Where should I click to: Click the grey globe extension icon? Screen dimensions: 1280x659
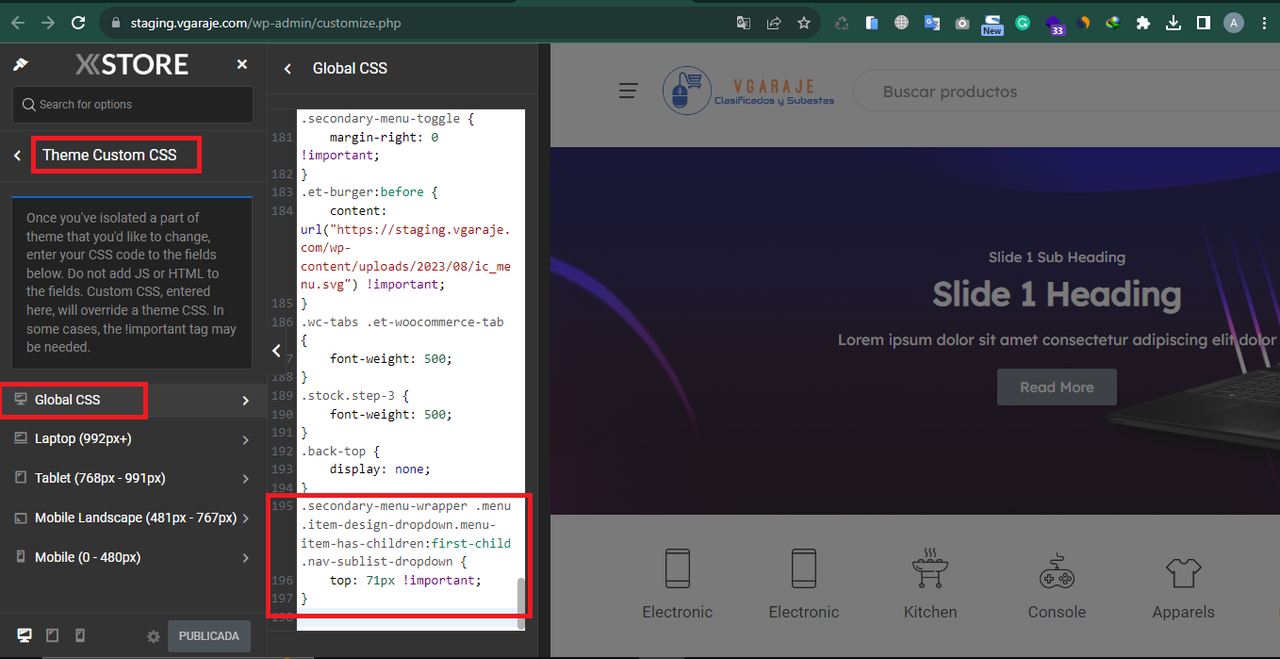(x=902, y=23)
